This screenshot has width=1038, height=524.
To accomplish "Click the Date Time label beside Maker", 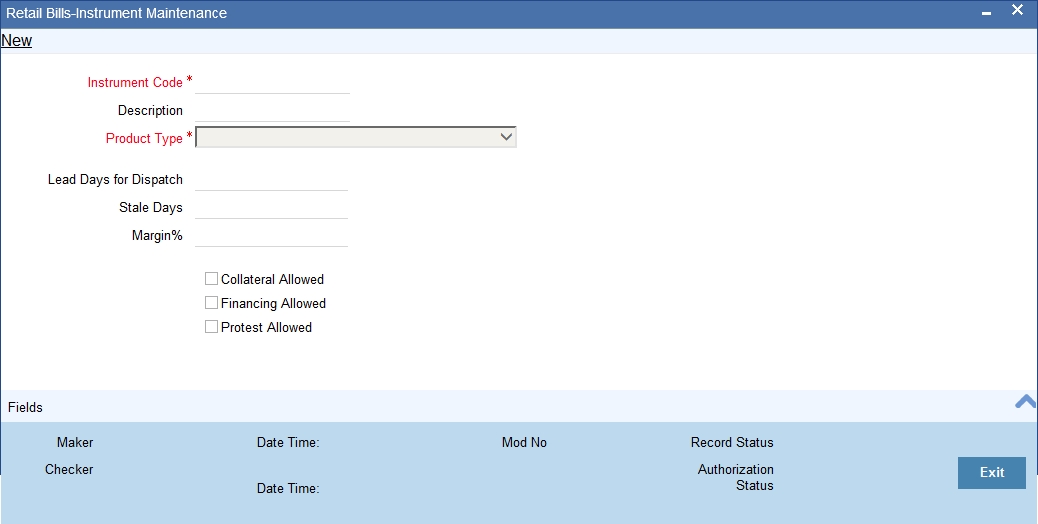I will click(288, 442).
